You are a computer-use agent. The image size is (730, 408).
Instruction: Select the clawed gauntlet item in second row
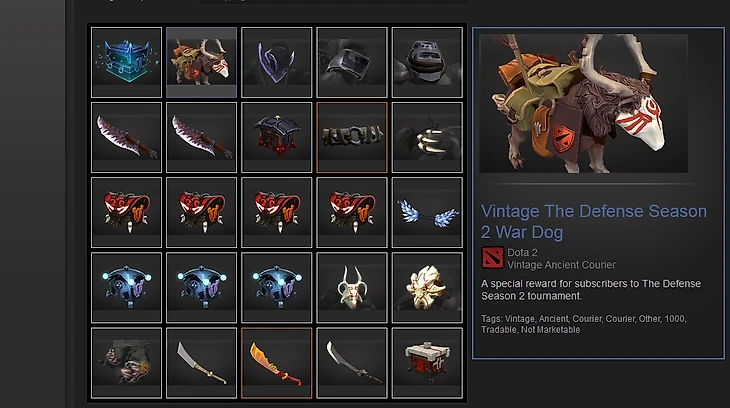pos(427,137)
